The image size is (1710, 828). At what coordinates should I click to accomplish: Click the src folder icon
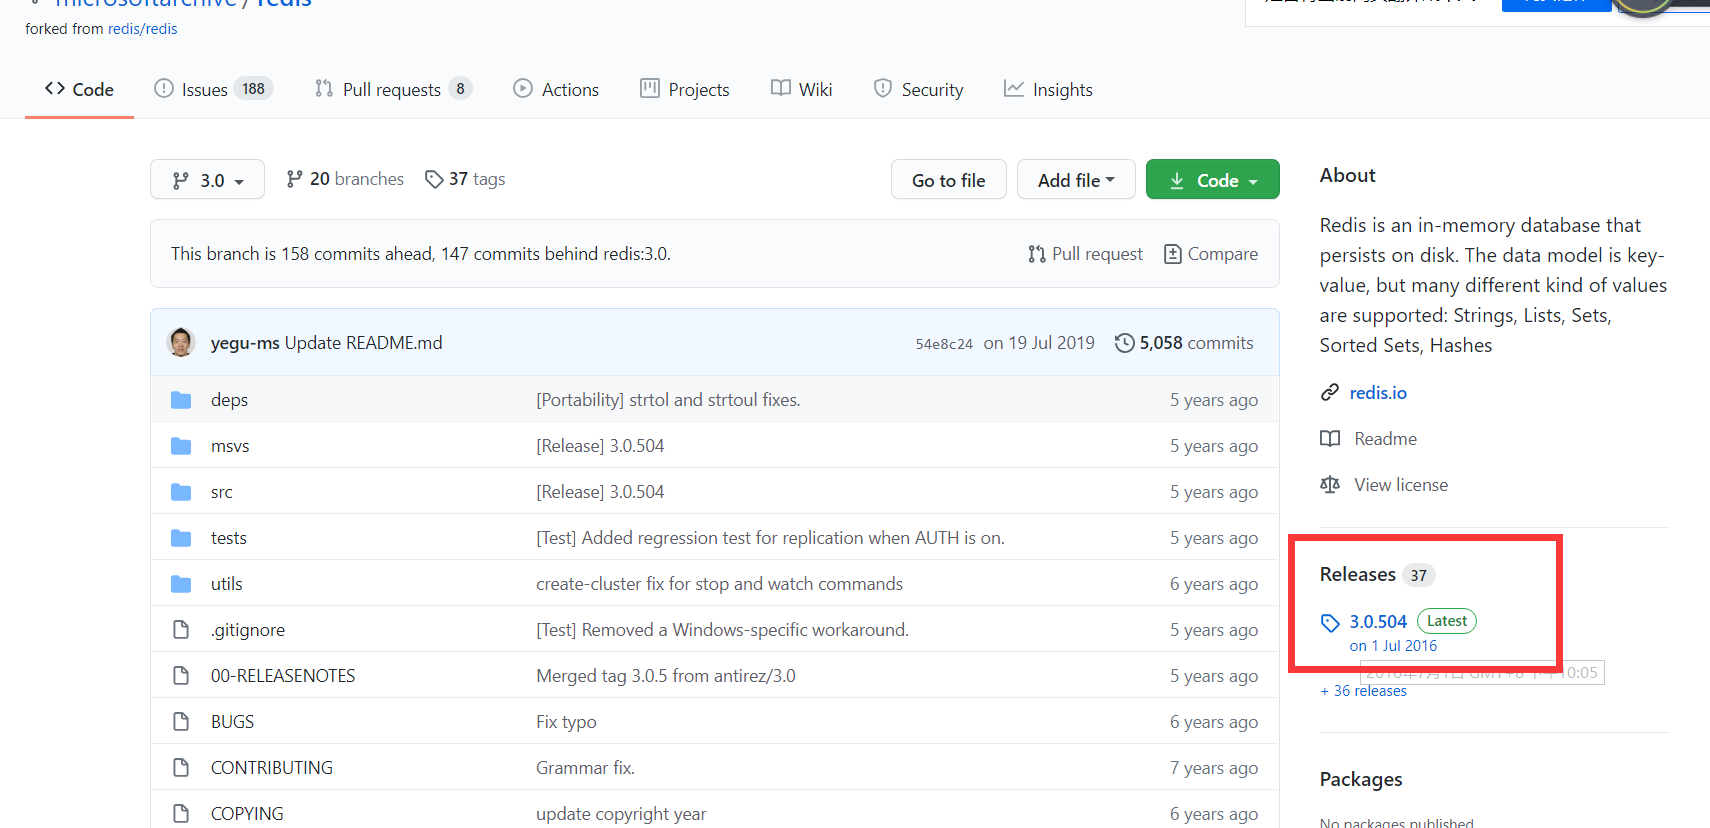click(181, 492)
